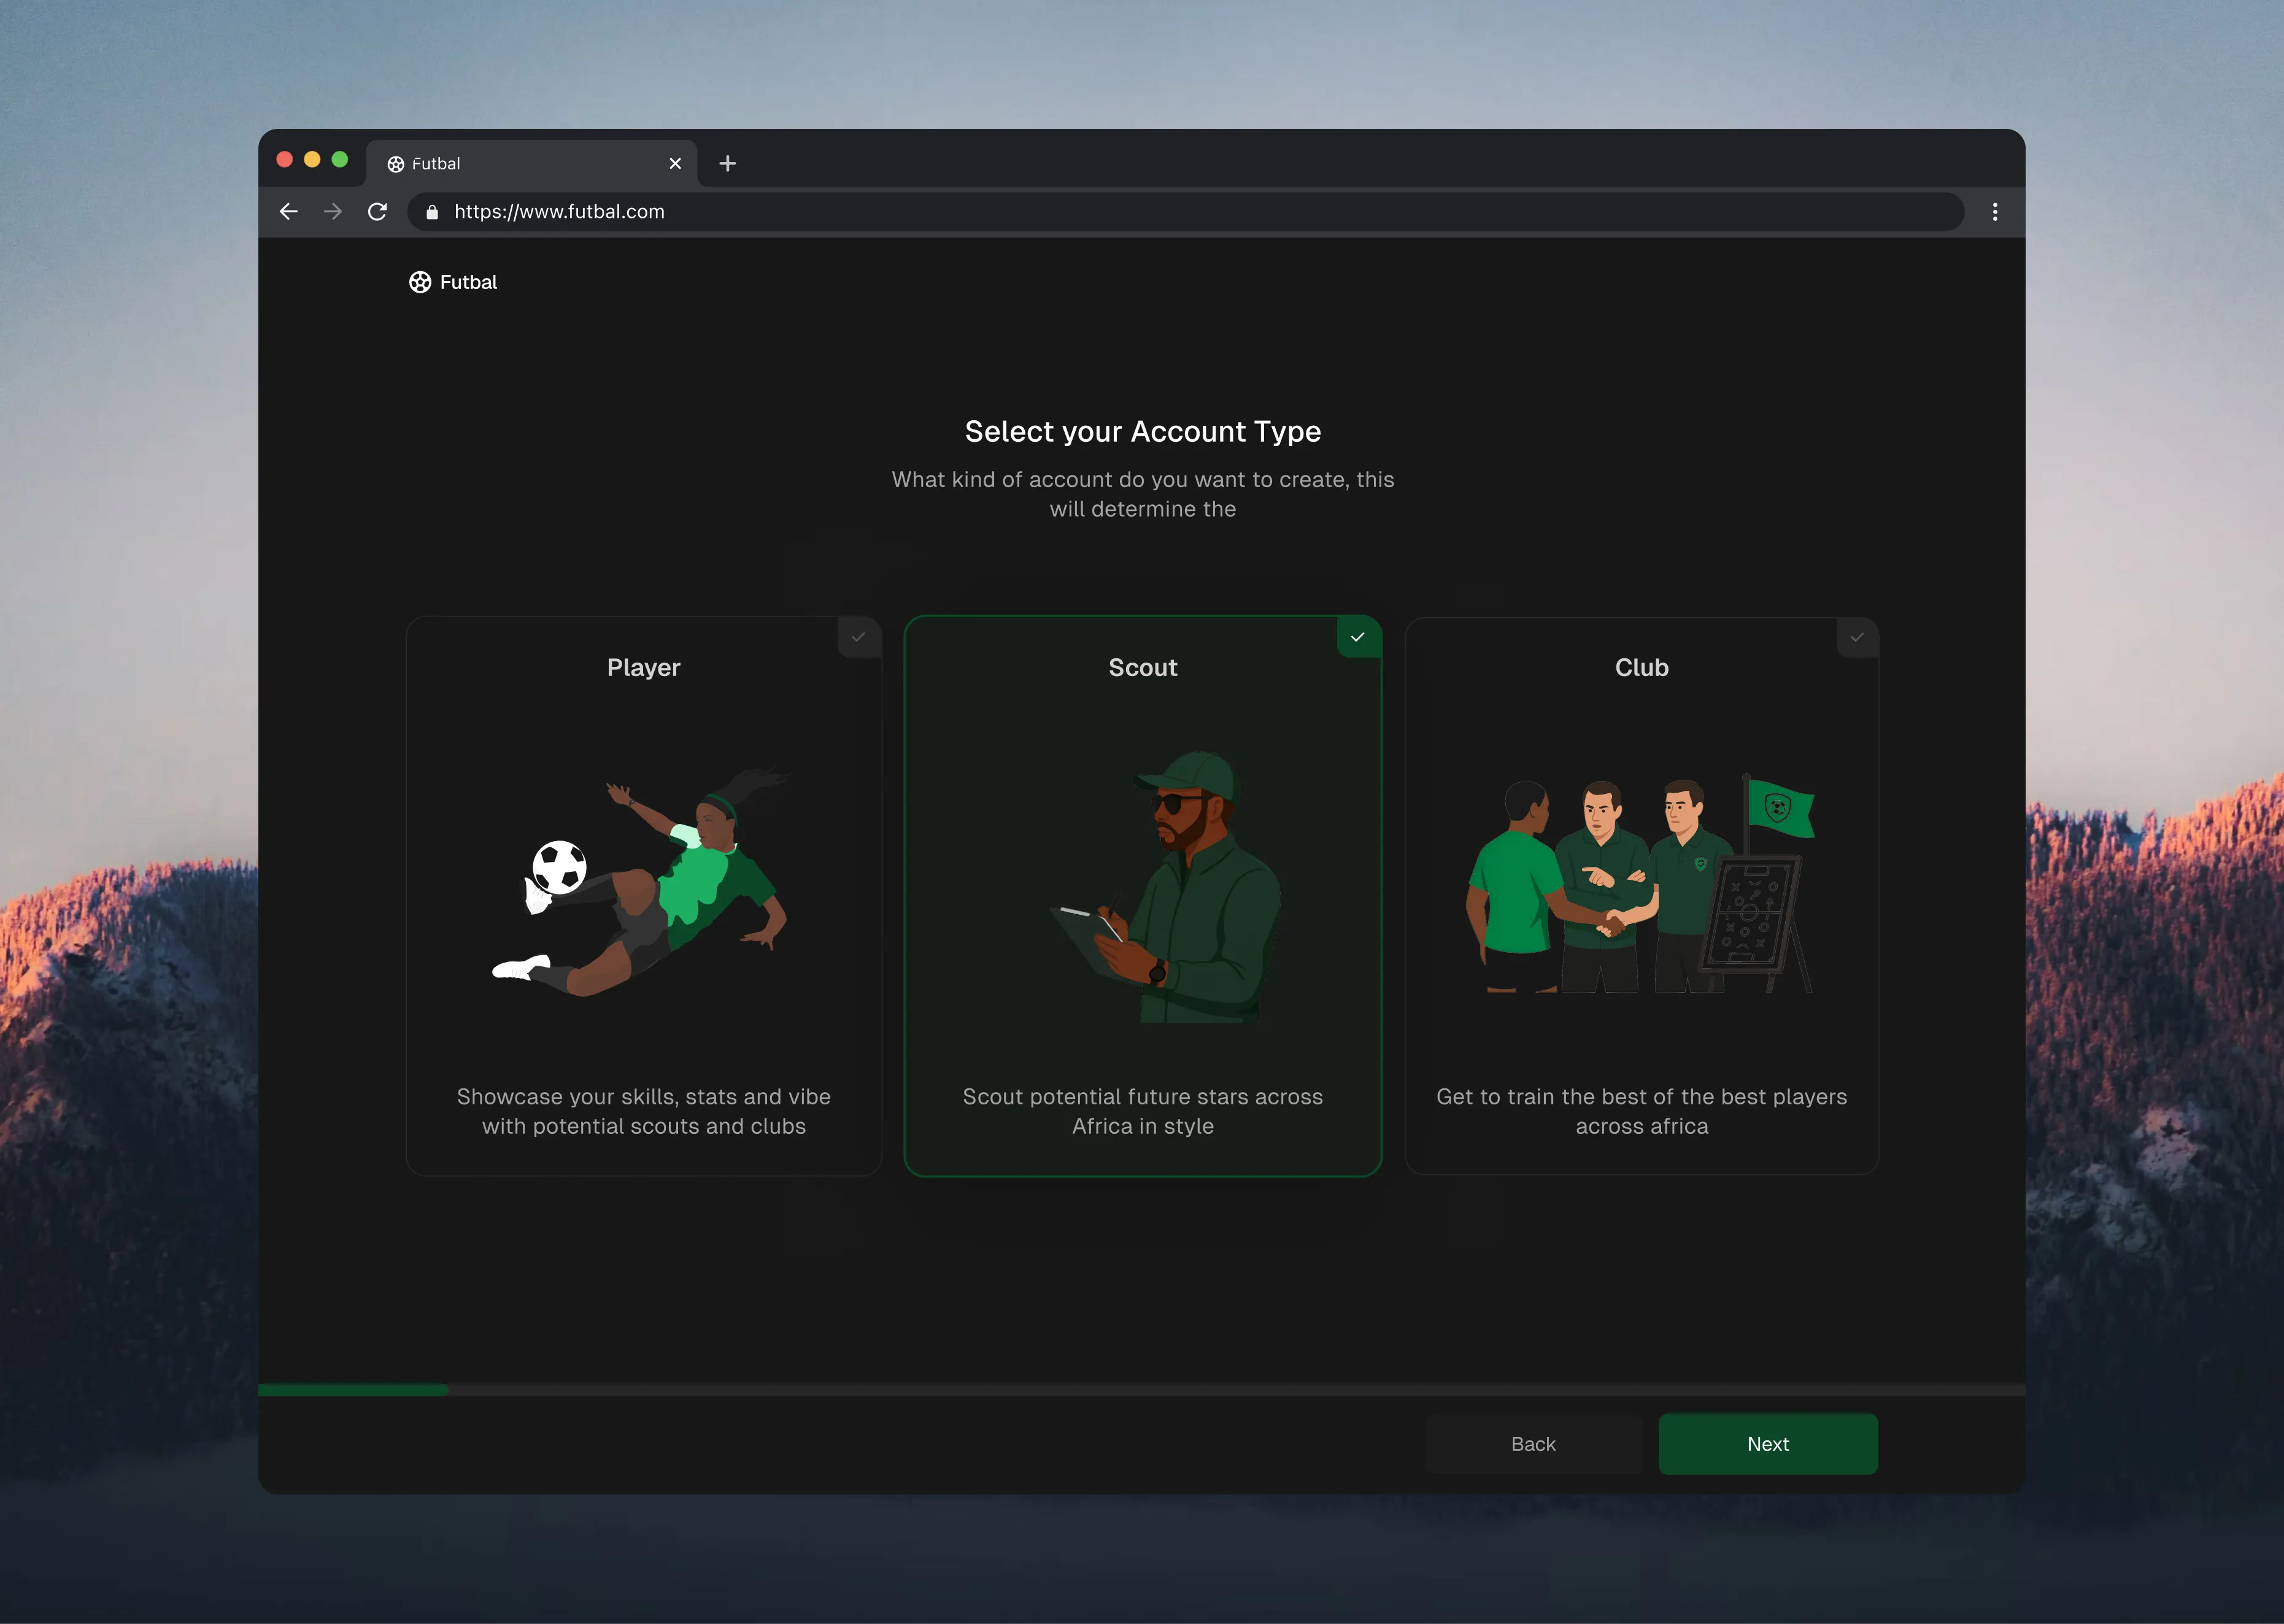Click the Futbal favicon on the tab
2284x1624 pixels.
pyautogui.click(x=396, y=163)
